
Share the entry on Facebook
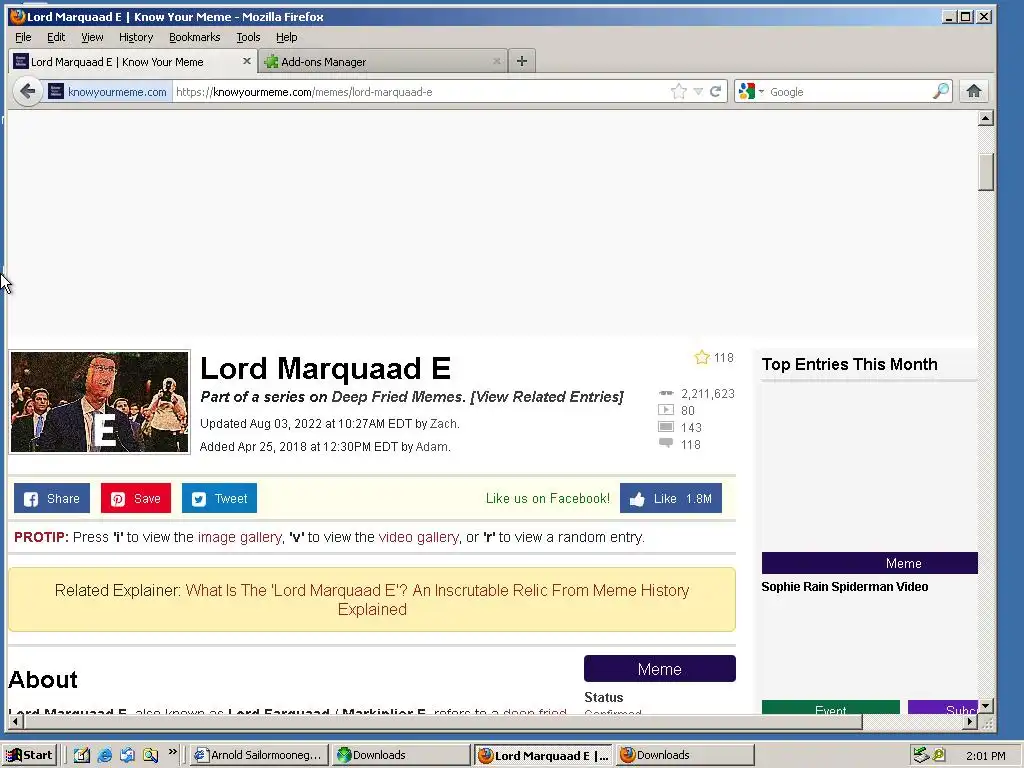tap(52, 498)
